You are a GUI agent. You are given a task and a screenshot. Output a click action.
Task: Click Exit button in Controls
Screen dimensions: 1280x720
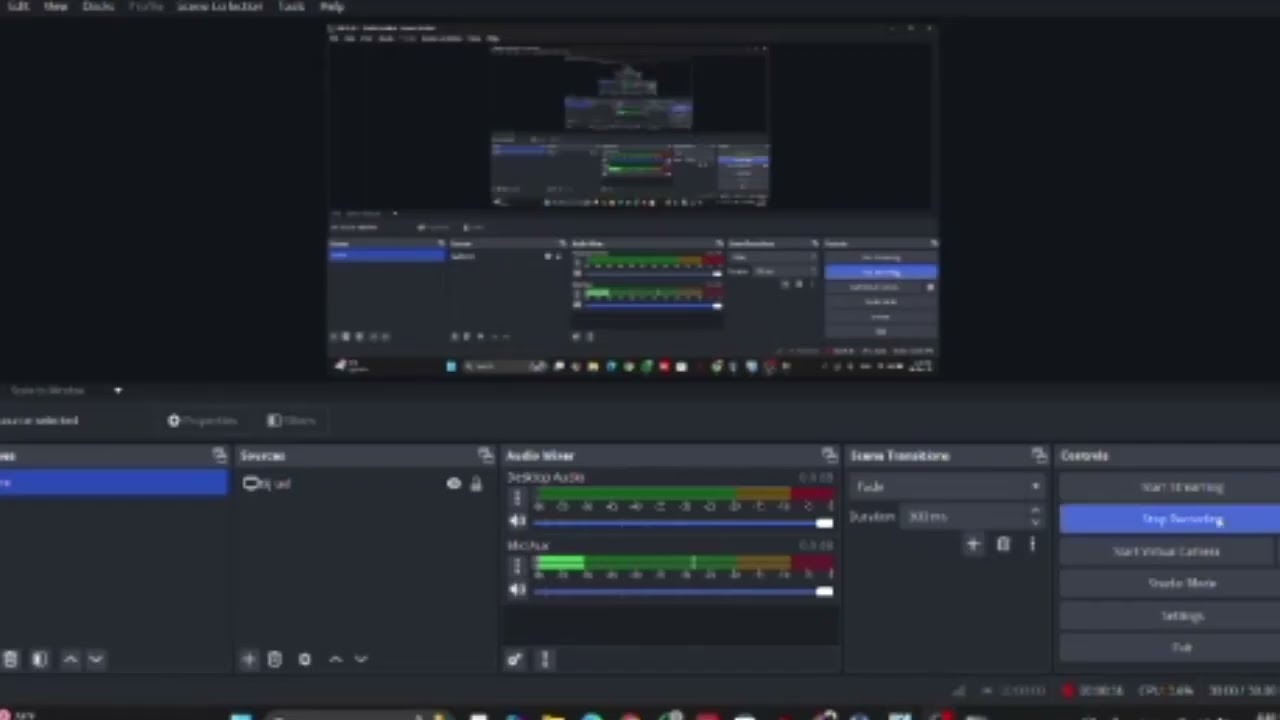[x=1170, y=647]
